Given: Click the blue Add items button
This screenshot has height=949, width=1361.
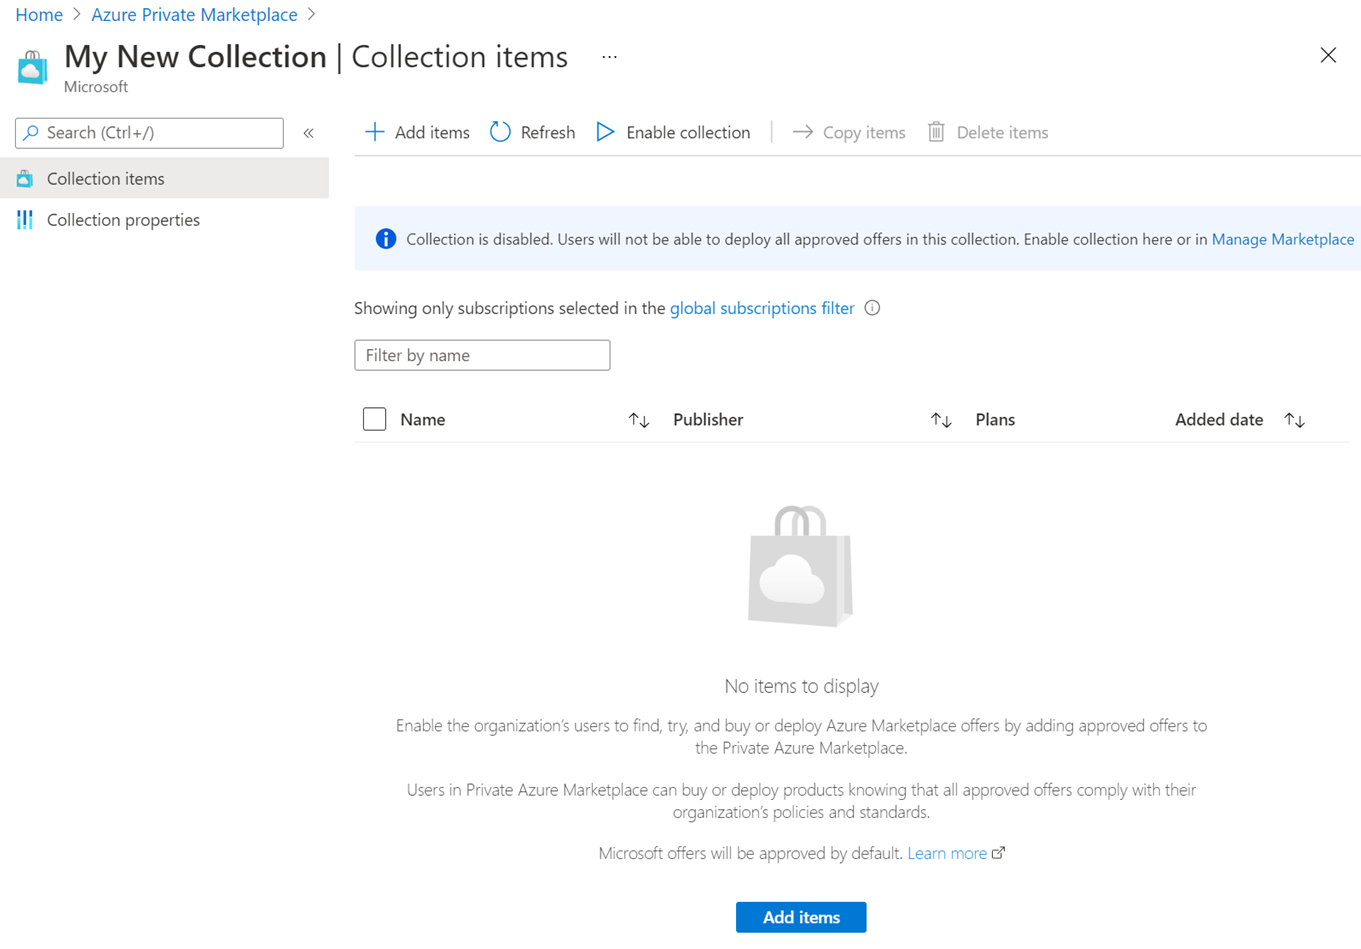Looking at the screenshot, I should 801,917.
